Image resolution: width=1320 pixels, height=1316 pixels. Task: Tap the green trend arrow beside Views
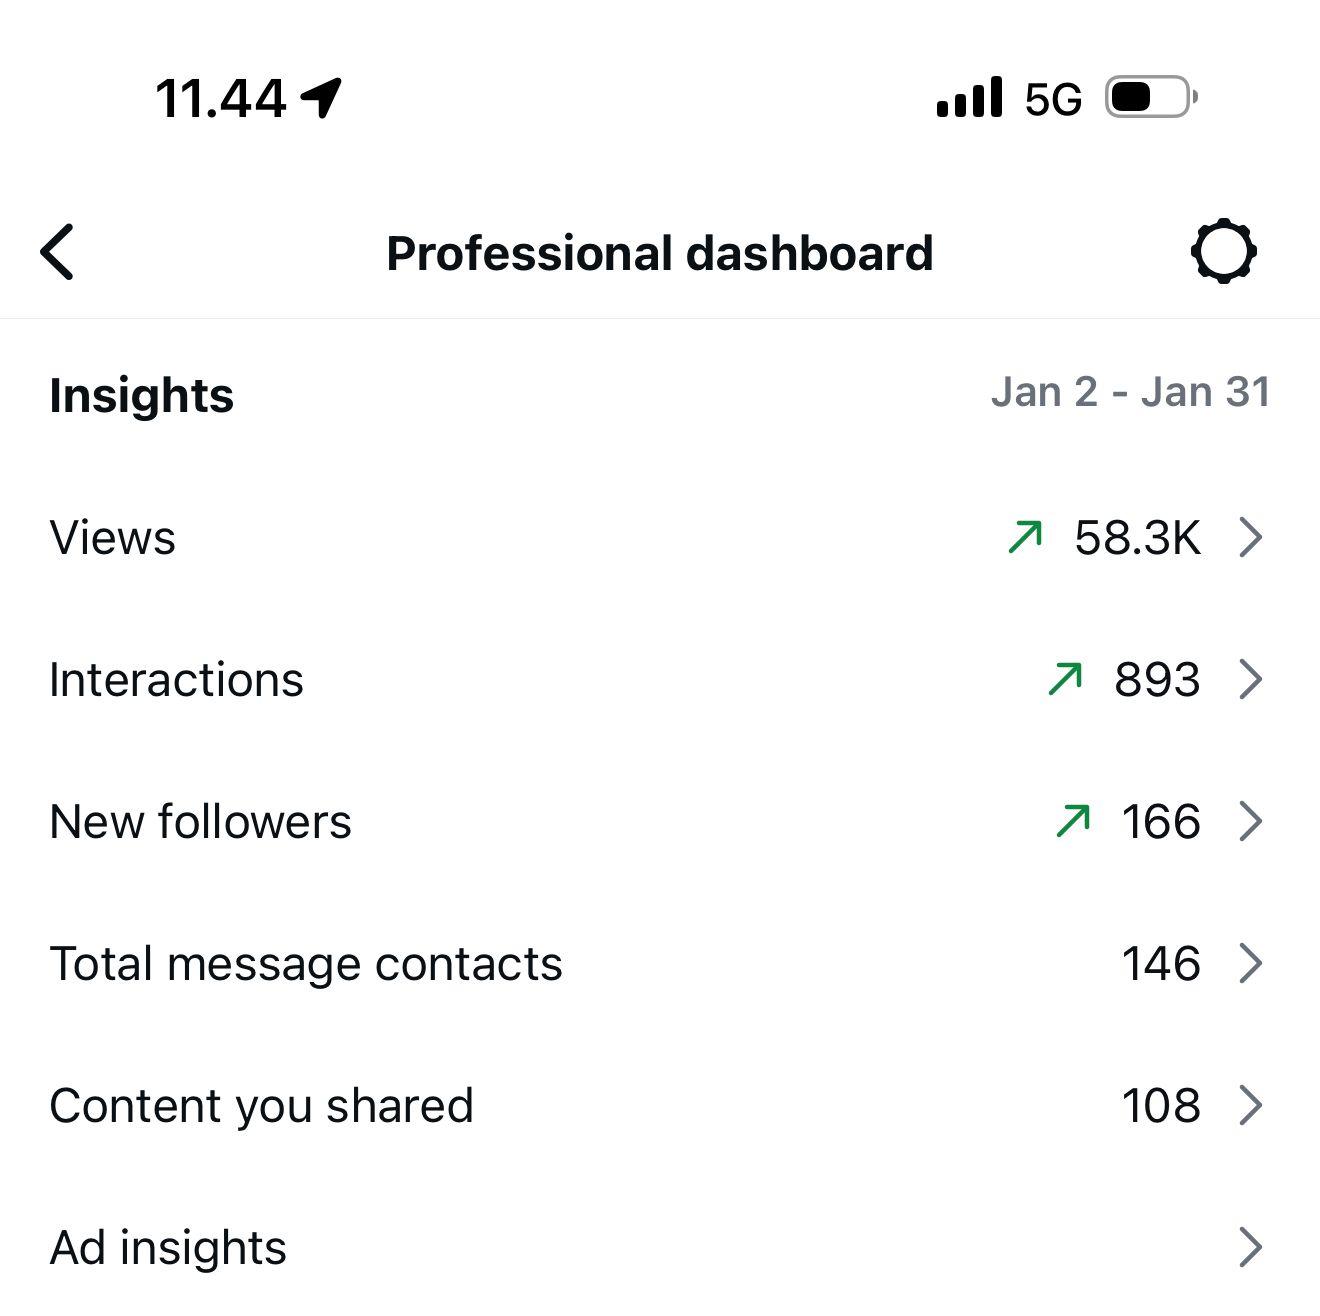[x=1025, y=537]
